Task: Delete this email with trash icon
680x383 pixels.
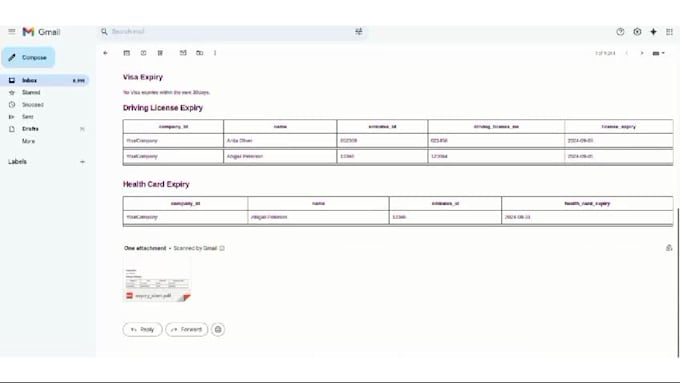Action: 160,53
